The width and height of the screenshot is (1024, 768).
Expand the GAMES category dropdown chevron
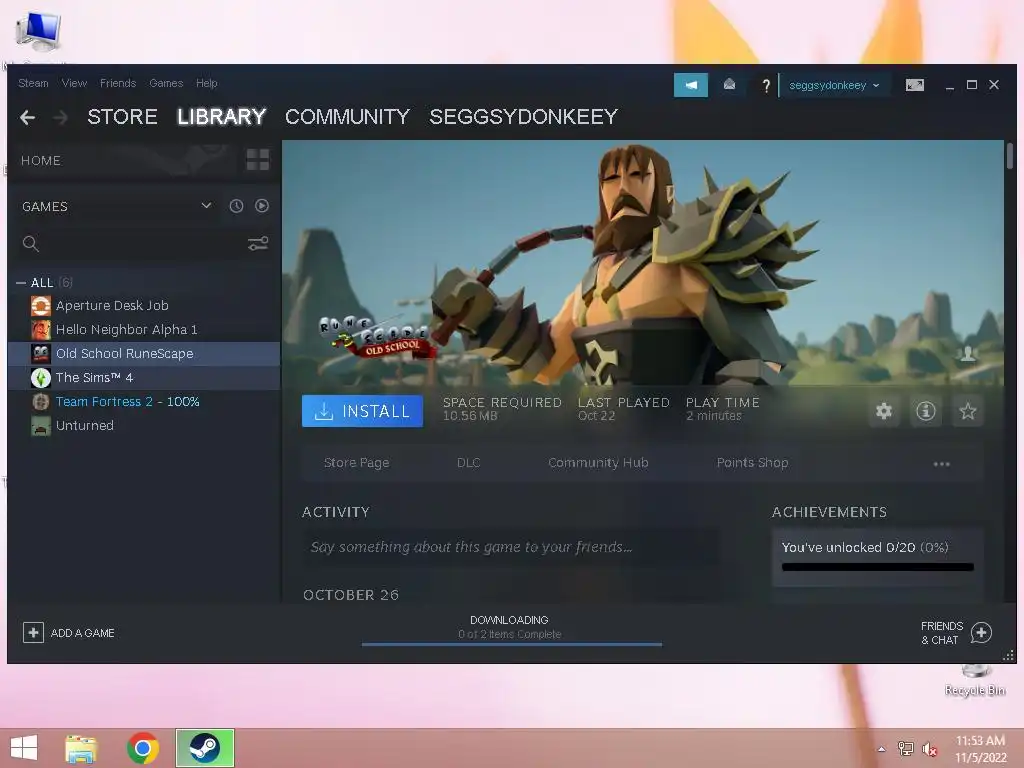tap(206, 206)
